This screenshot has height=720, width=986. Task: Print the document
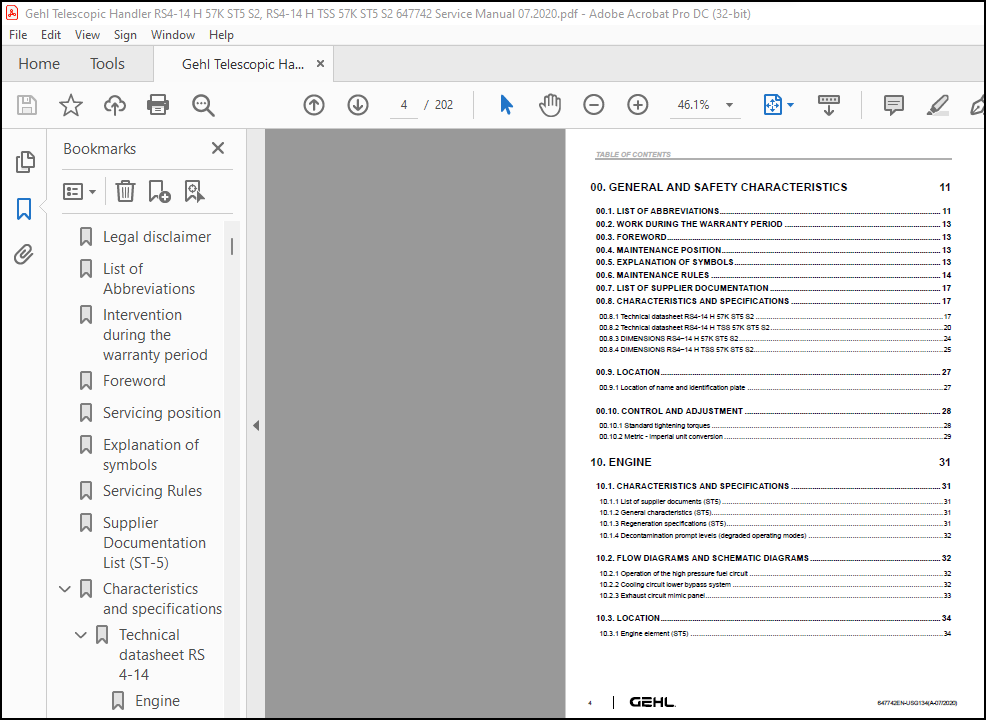[158, 105]
